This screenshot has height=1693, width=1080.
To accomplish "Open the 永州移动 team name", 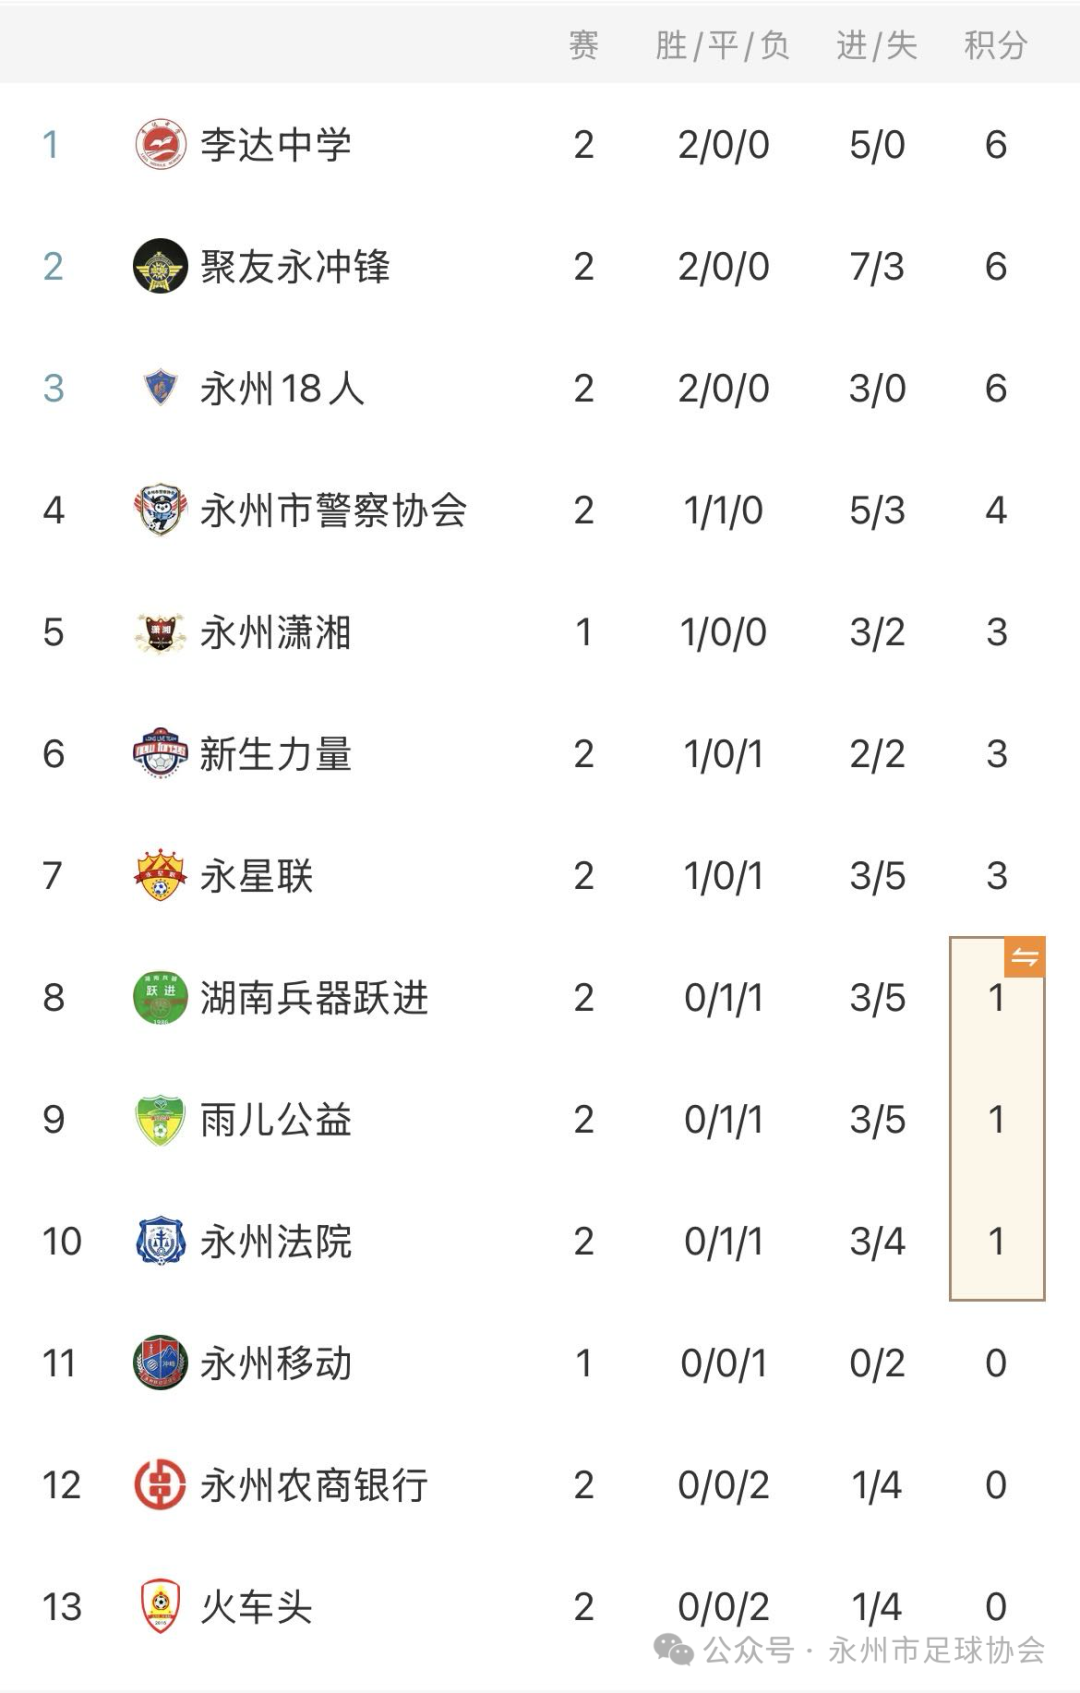I will pyautogui.click(x=276, y=1363).
